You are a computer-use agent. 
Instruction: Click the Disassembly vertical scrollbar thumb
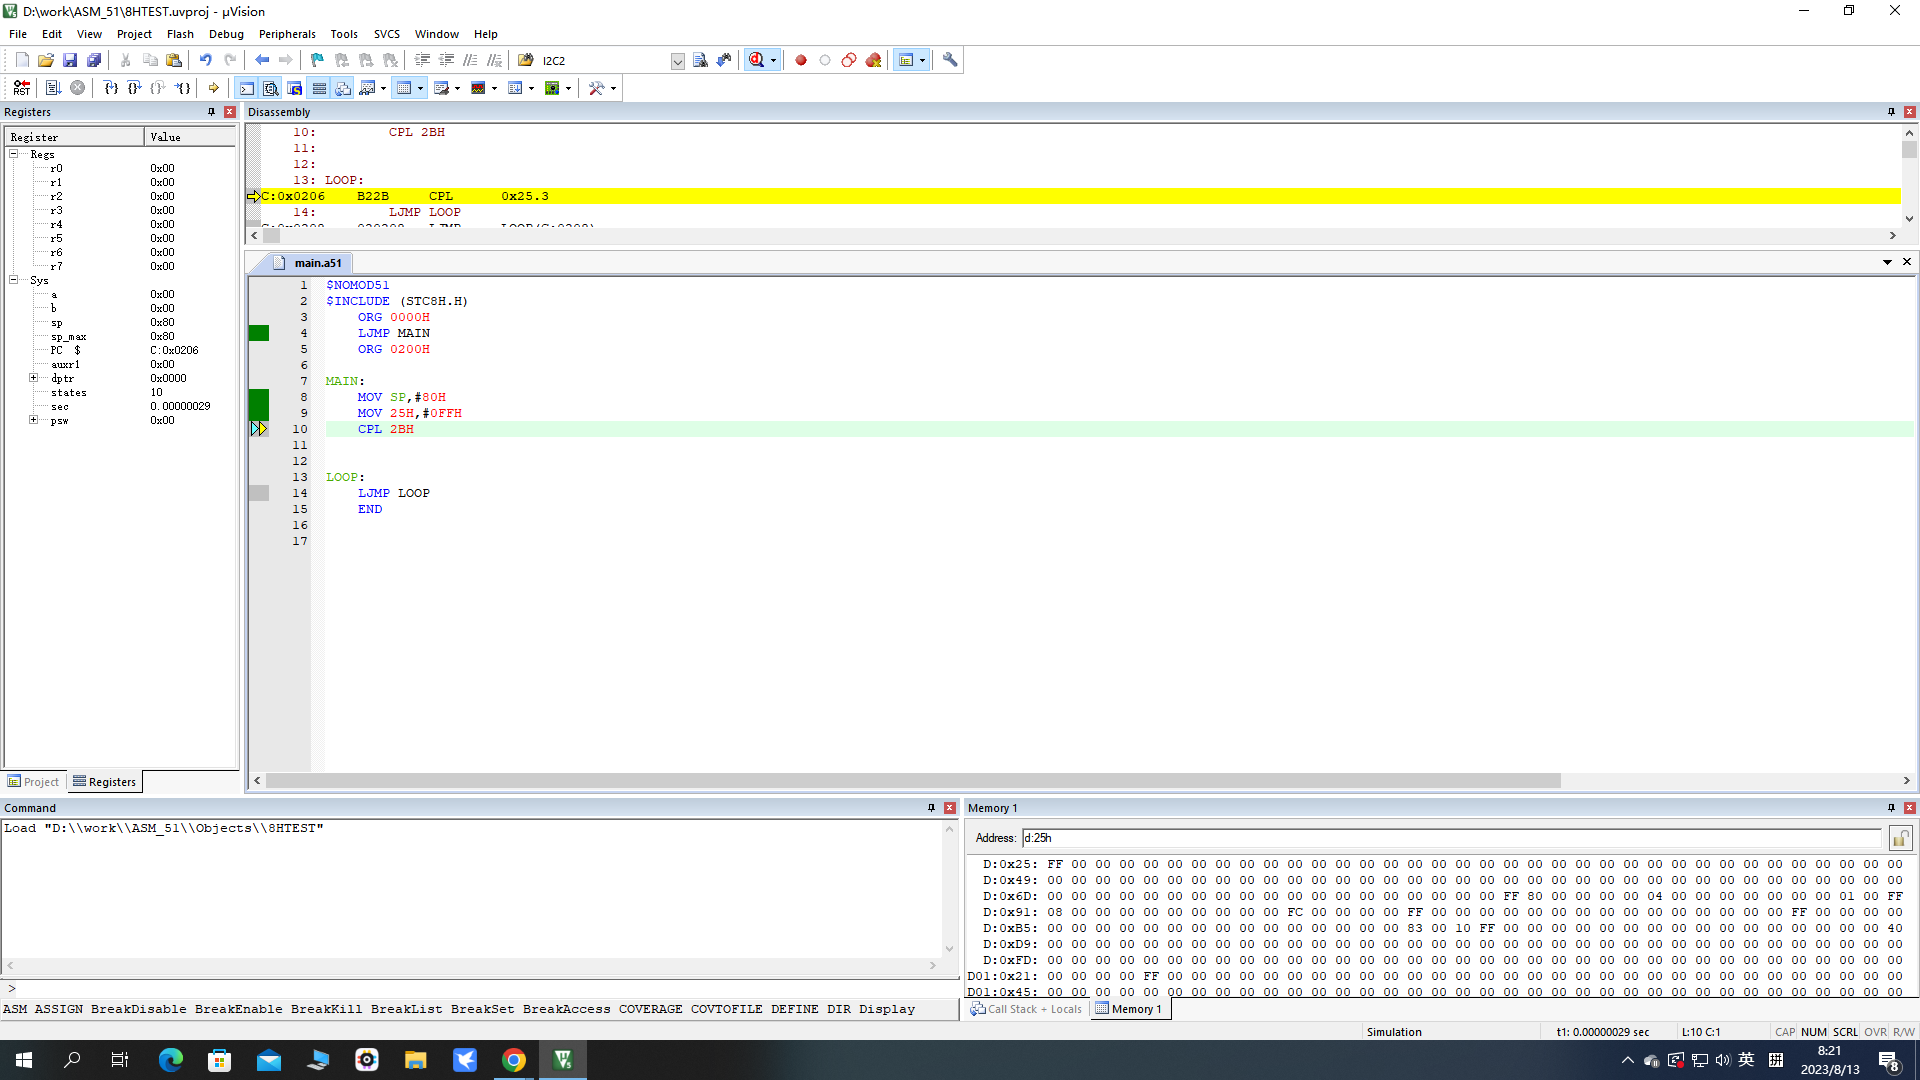1909,150
